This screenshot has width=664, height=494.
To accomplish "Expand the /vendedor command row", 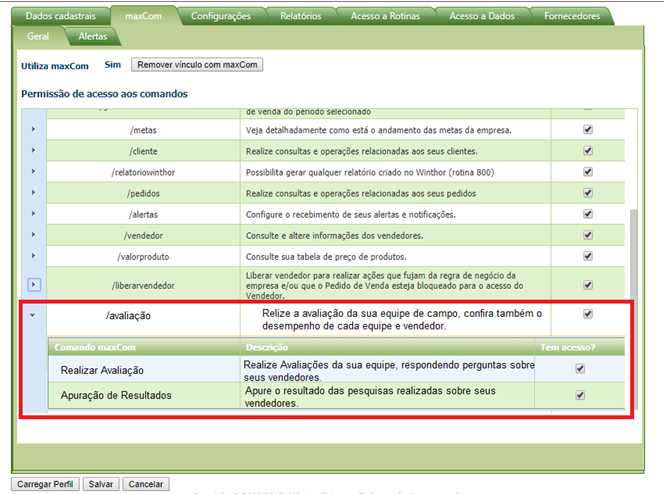I will point(34,235).
